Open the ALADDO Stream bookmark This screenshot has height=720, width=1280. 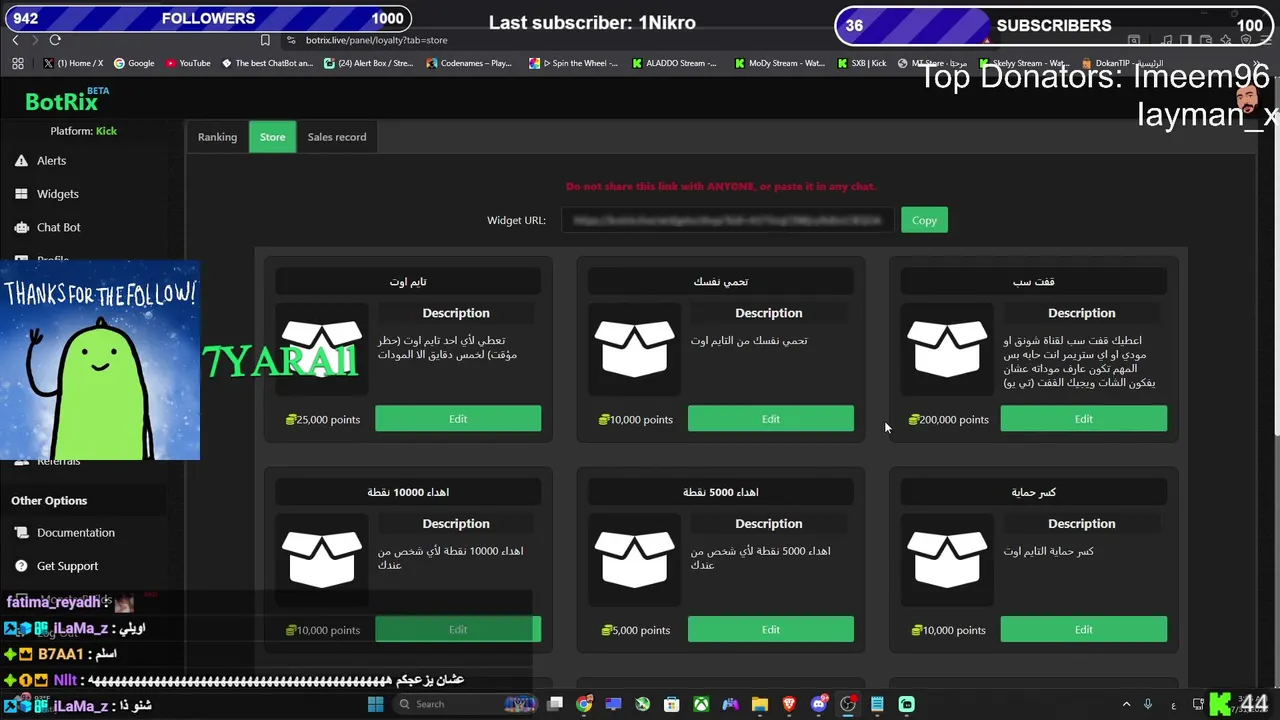click(675, 63)
